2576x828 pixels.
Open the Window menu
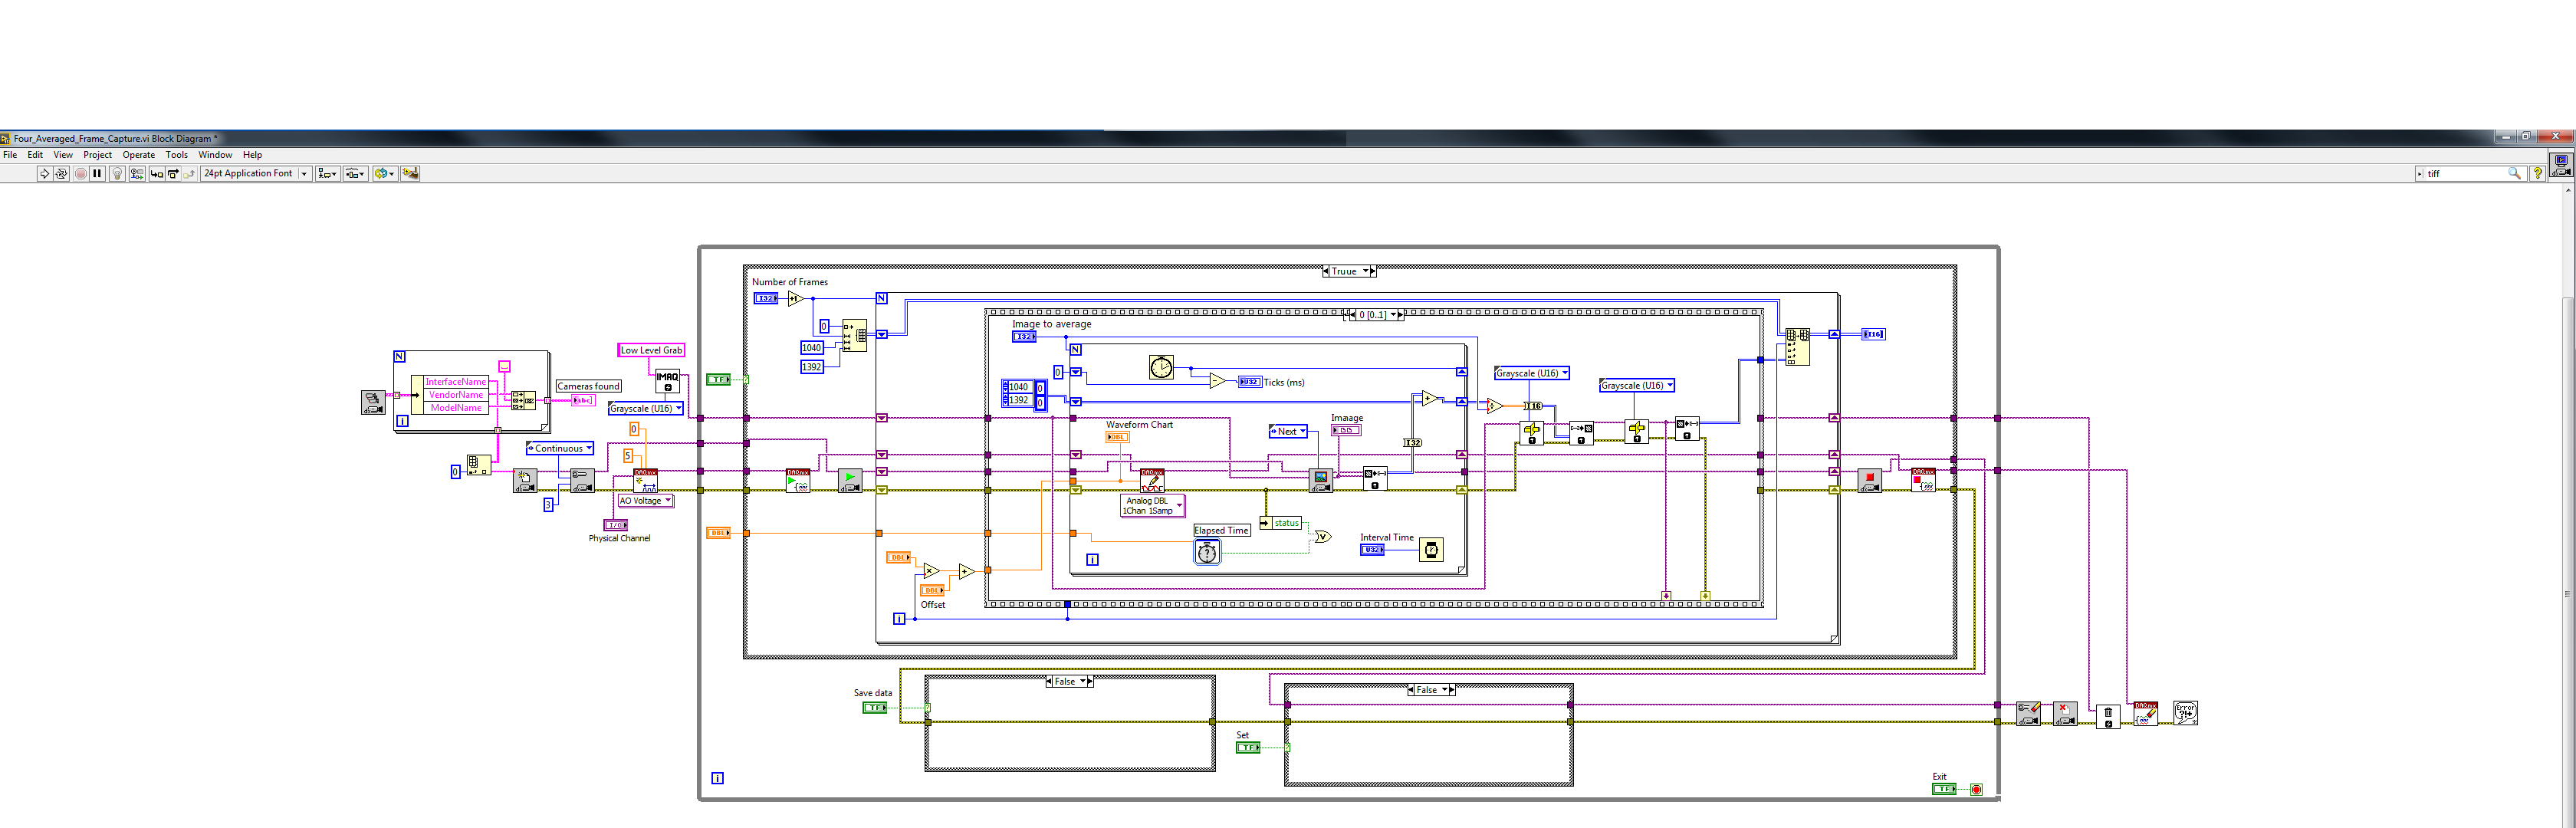tap(215, 155)
